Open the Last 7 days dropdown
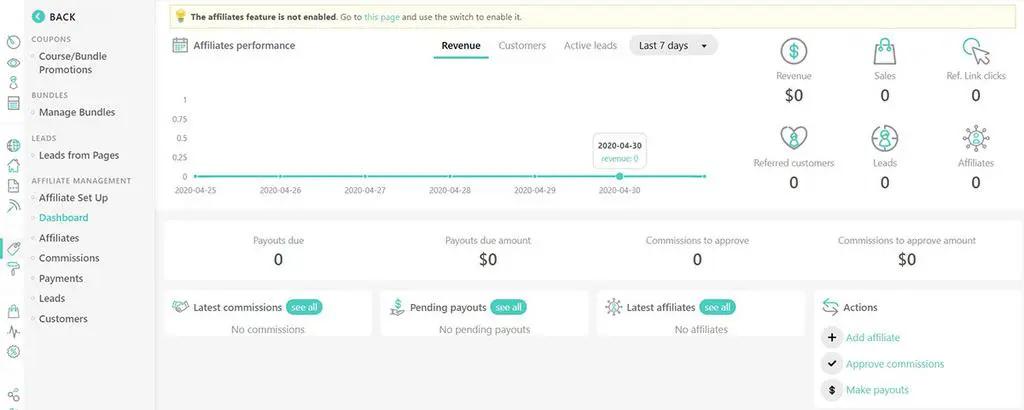 tap(673, 46)
